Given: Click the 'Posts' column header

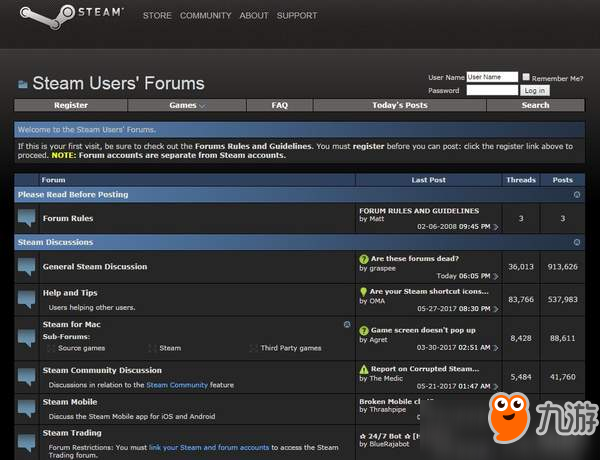Looking at the screenshot, I should (562, 180).
